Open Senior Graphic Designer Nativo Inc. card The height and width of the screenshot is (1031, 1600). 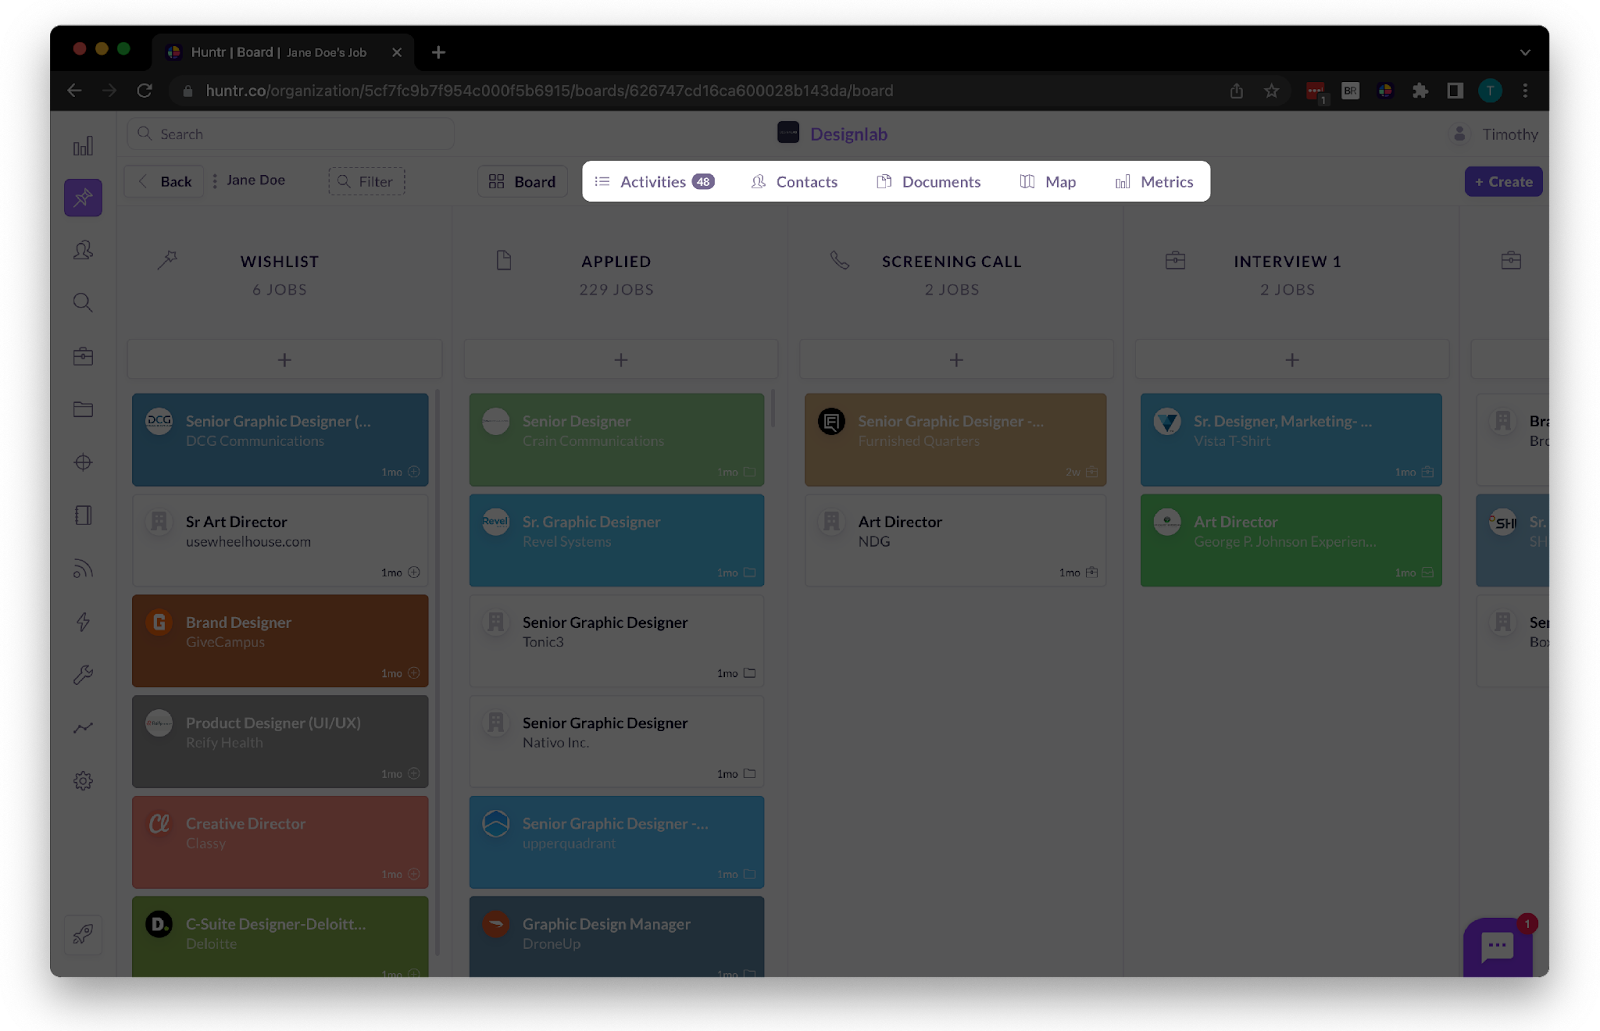point(617,742)
